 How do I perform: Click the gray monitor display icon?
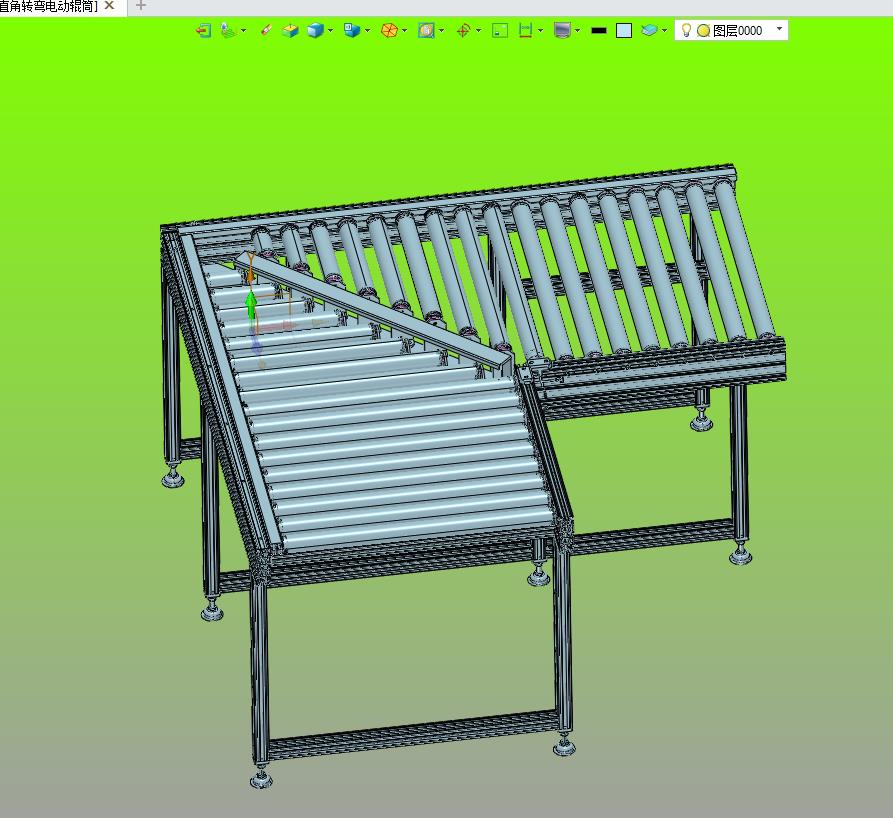click(562, 30)
